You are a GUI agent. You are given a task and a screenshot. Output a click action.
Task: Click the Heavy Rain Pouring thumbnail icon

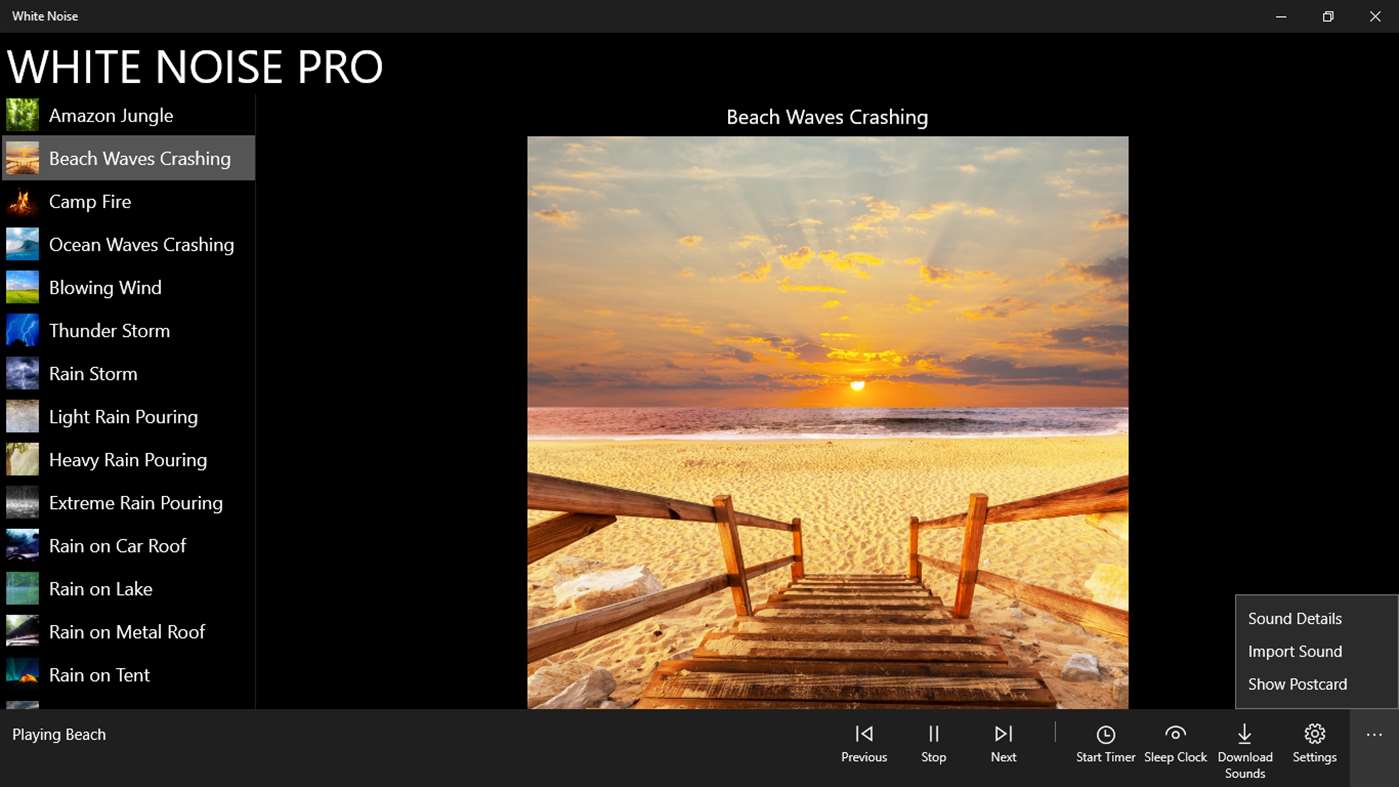(22, 459)
